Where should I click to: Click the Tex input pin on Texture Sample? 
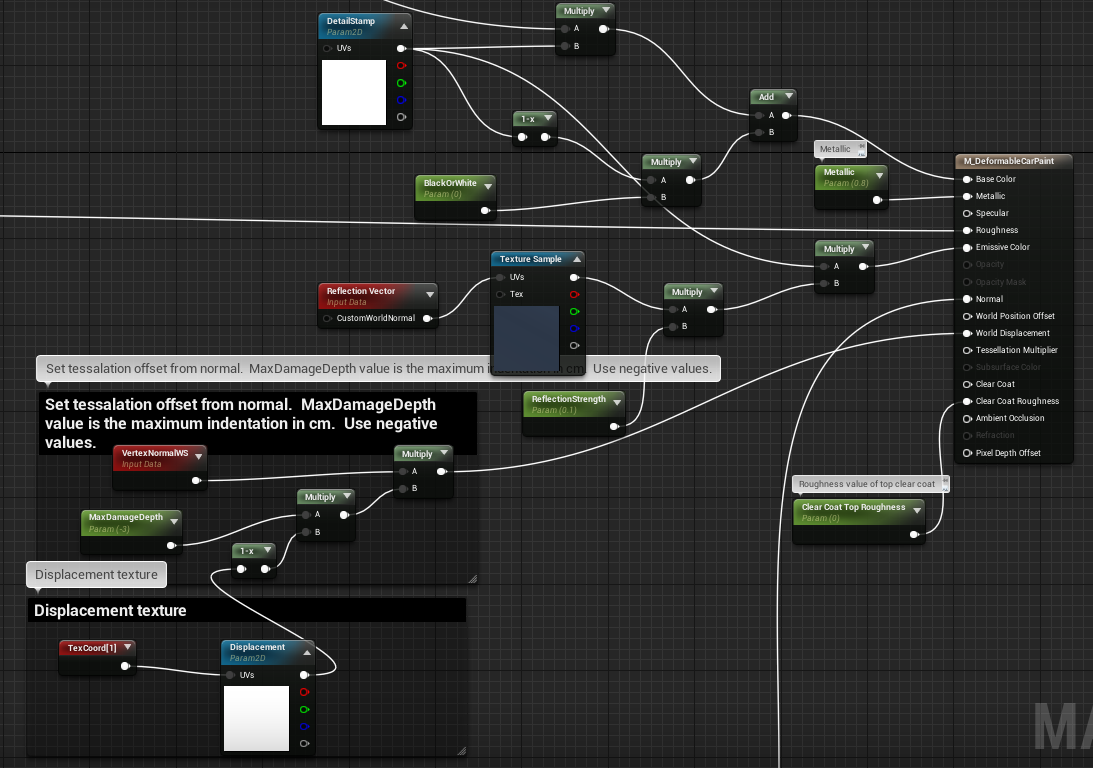(x=500, y=295)
